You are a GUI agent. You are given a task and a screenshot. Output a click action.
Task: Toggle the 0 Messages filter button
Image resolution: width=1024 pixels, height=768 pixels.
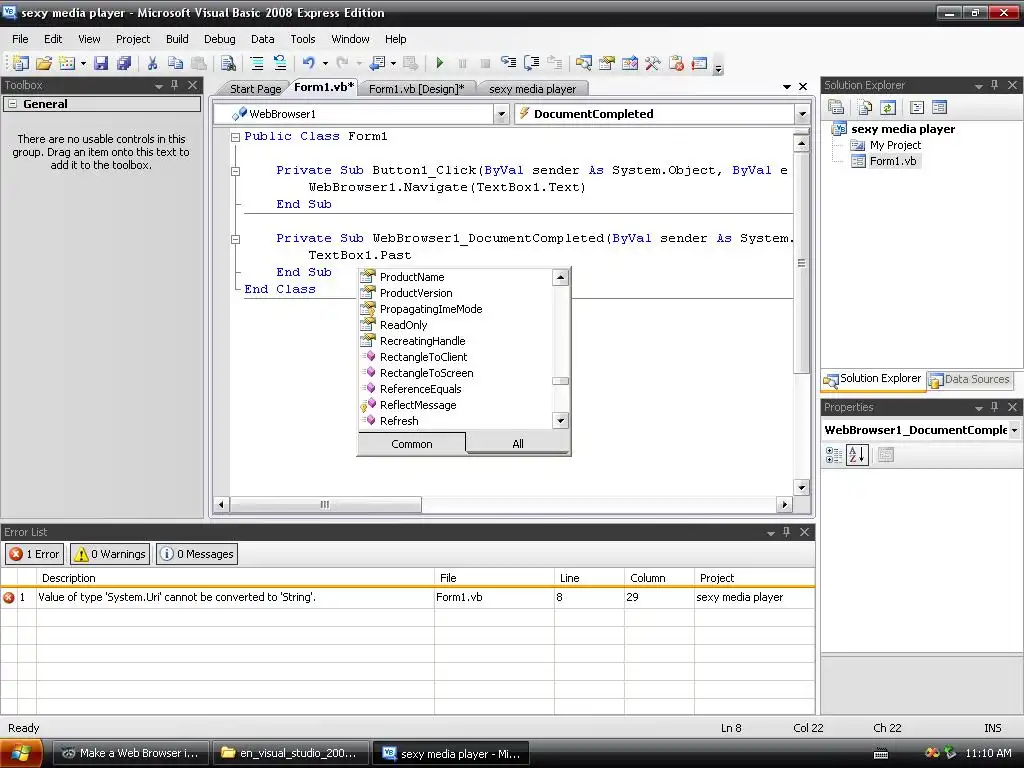click(x=197, y=554)
